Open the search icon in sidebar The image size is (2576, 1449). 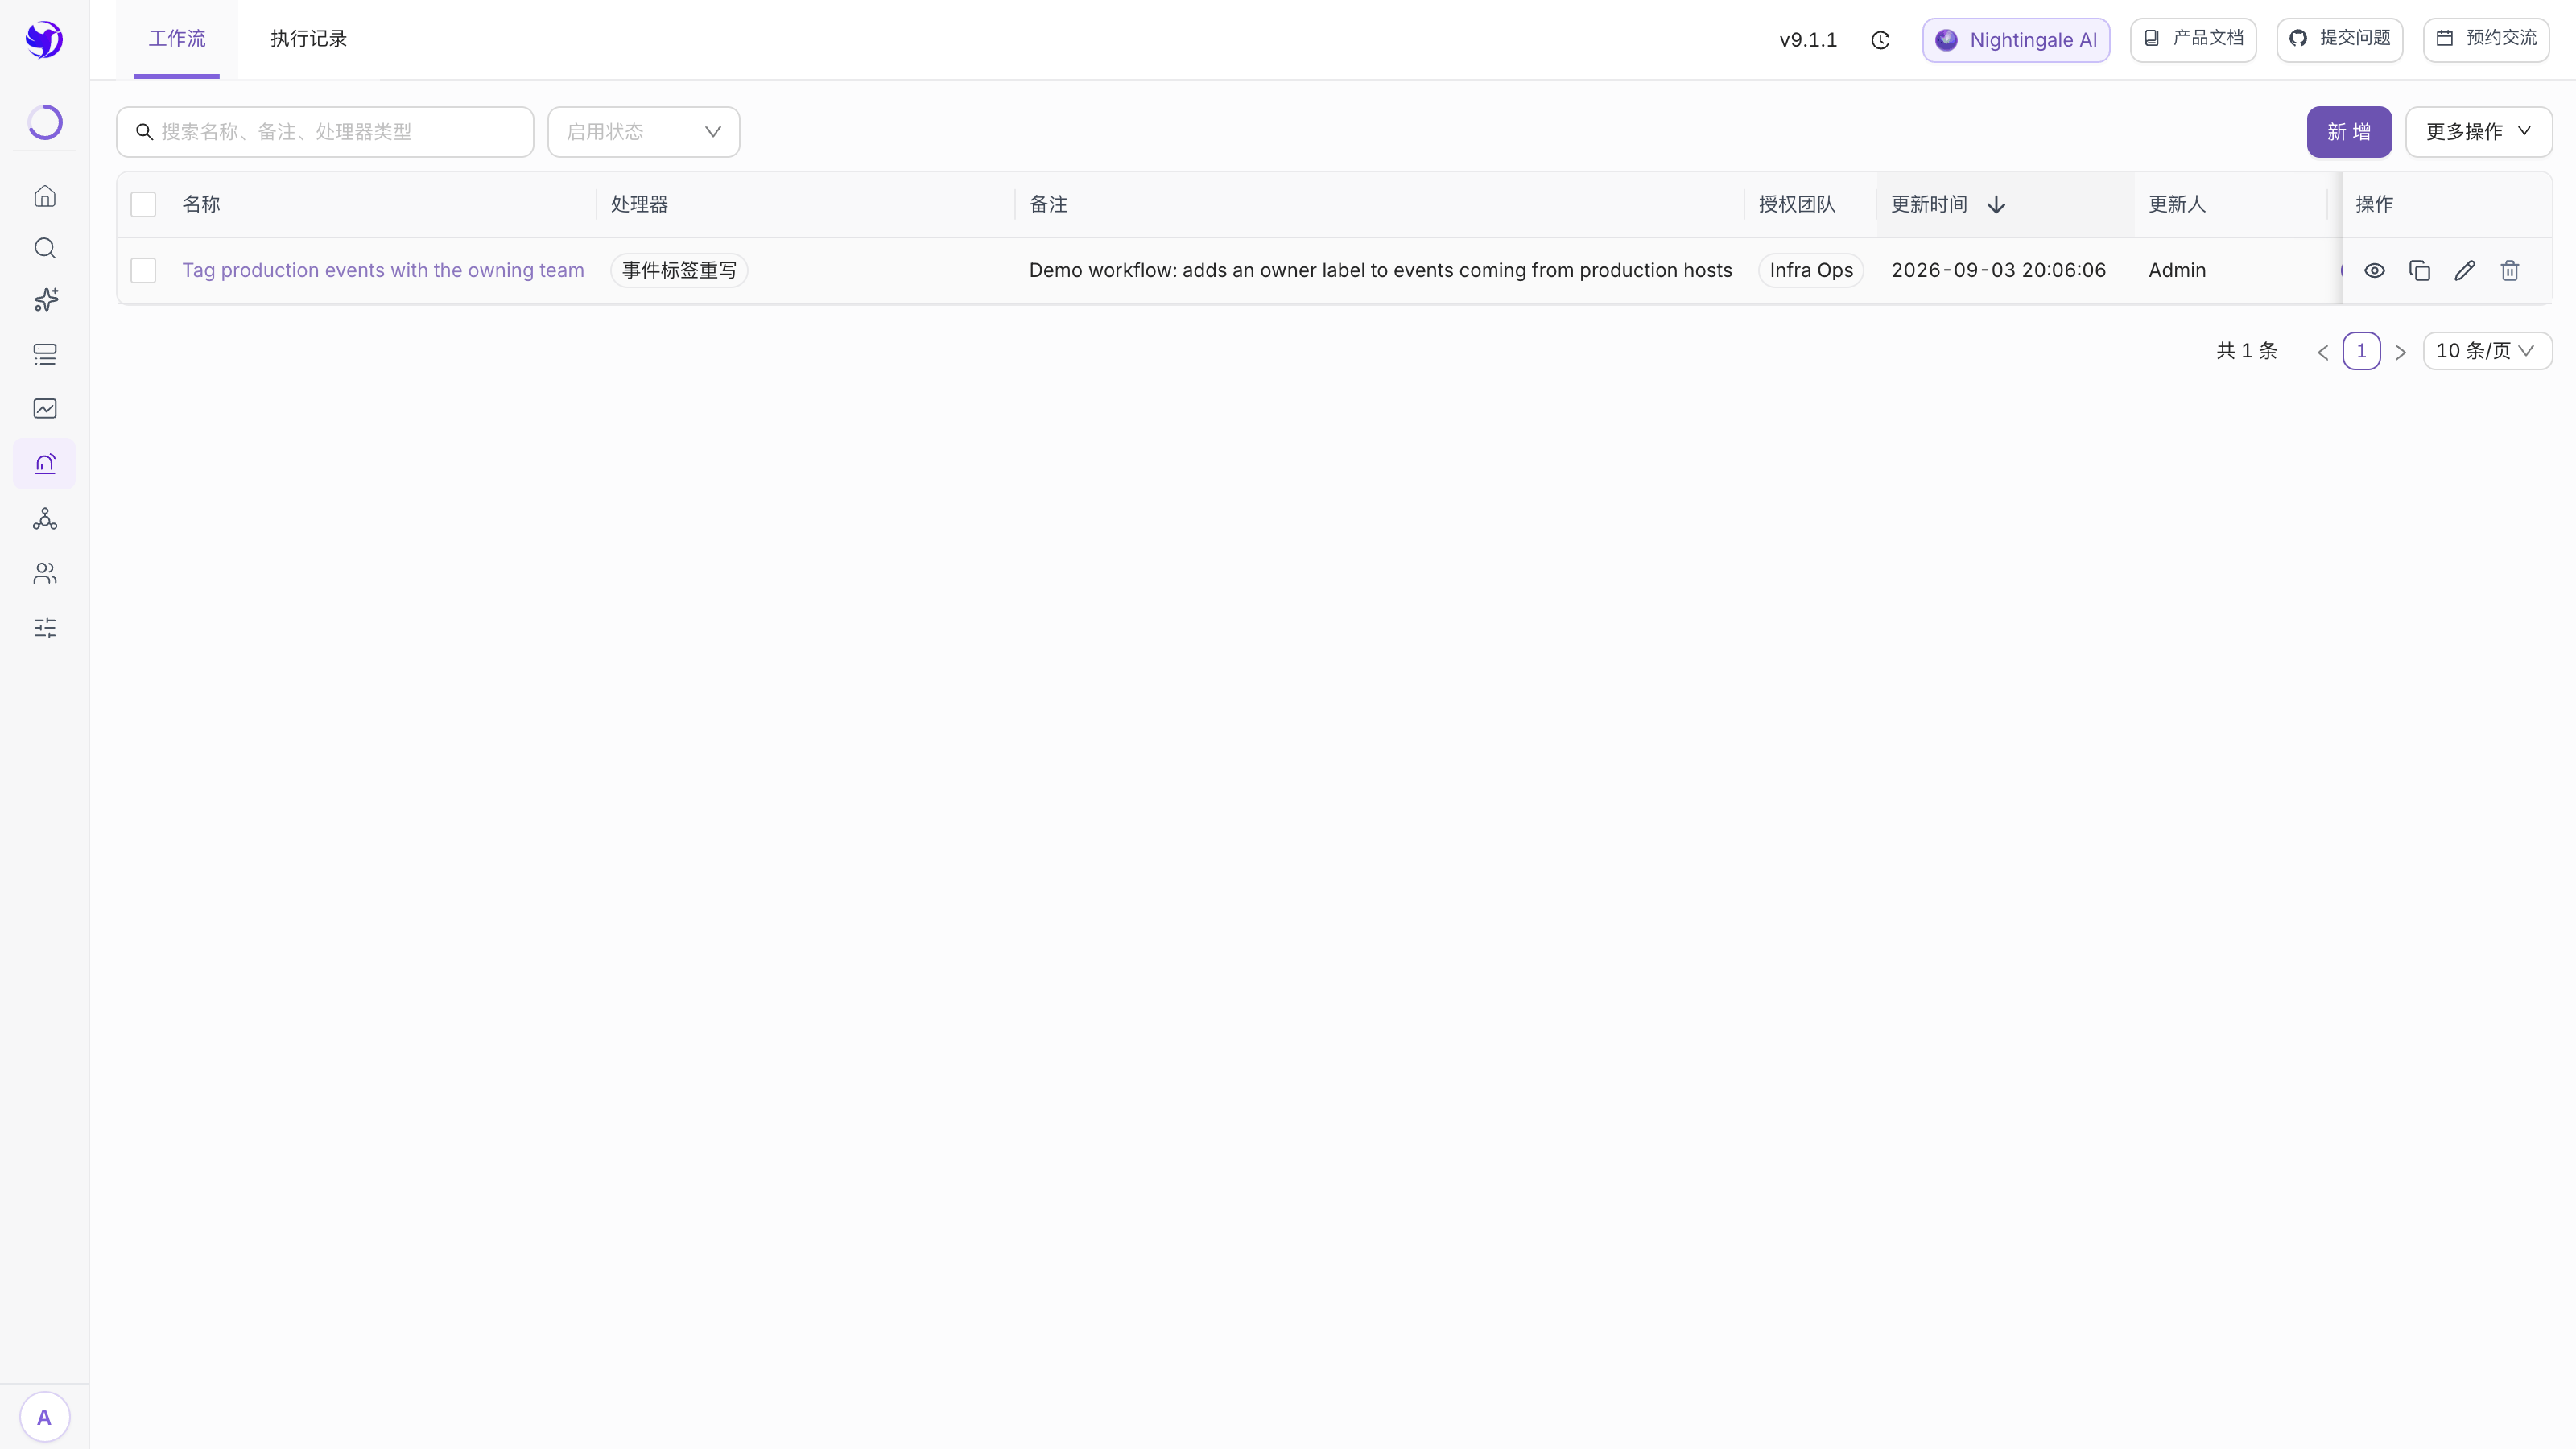(x=45, y=248)
